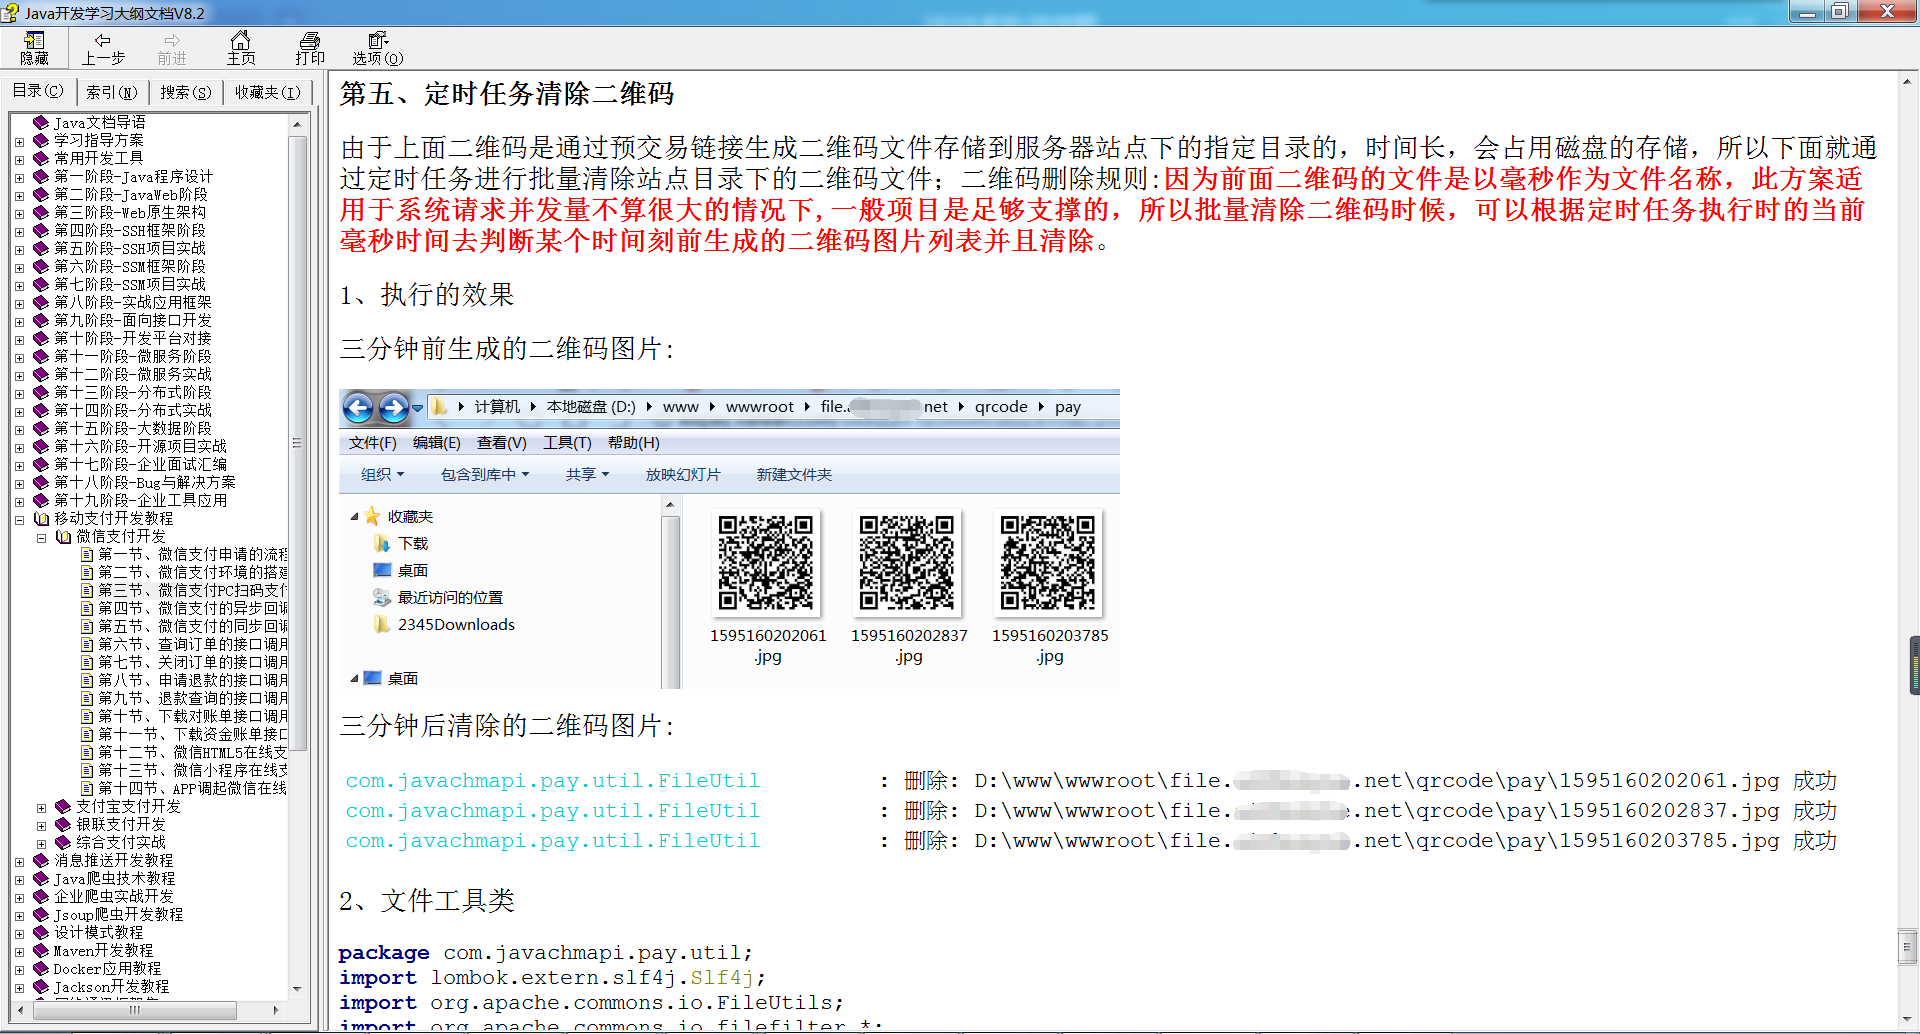Click the book icon beside Java爬虫技术教程

click(x=41, y=879)
